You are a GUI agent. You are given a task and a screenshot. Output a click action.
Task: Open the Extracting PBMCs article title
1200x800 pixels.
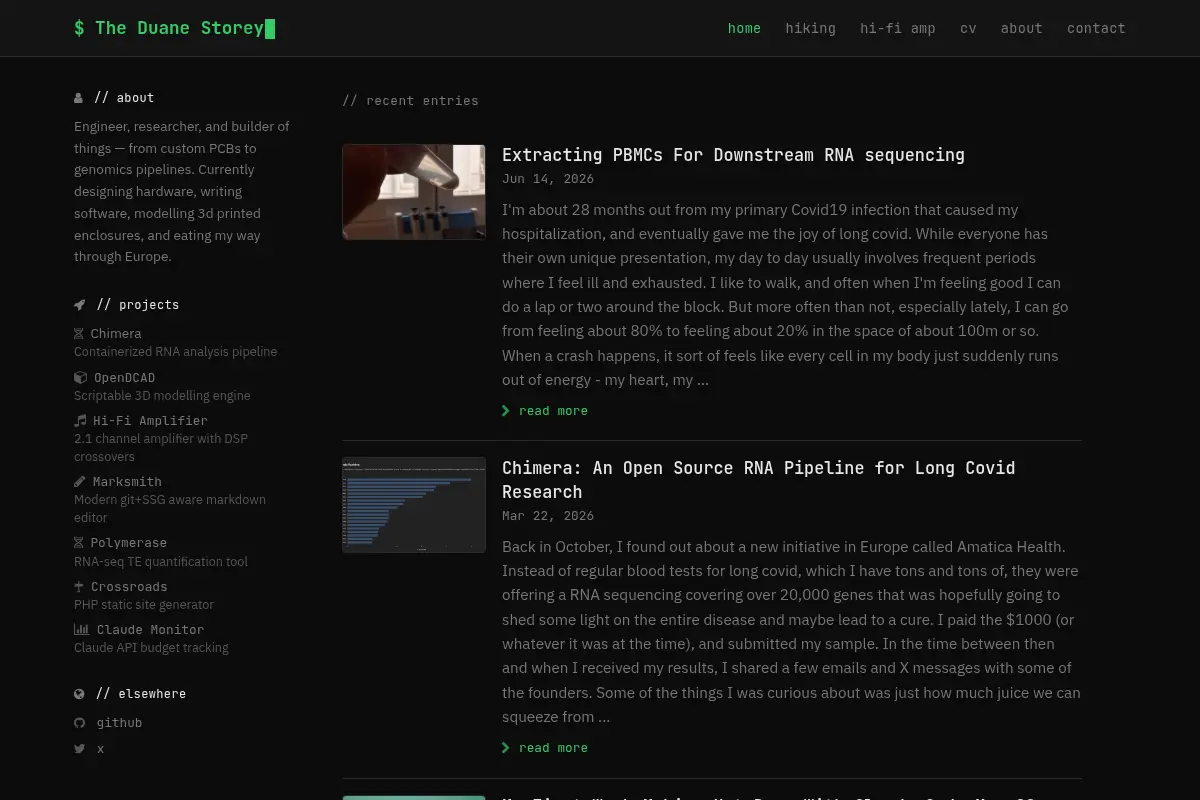point(733,155)
